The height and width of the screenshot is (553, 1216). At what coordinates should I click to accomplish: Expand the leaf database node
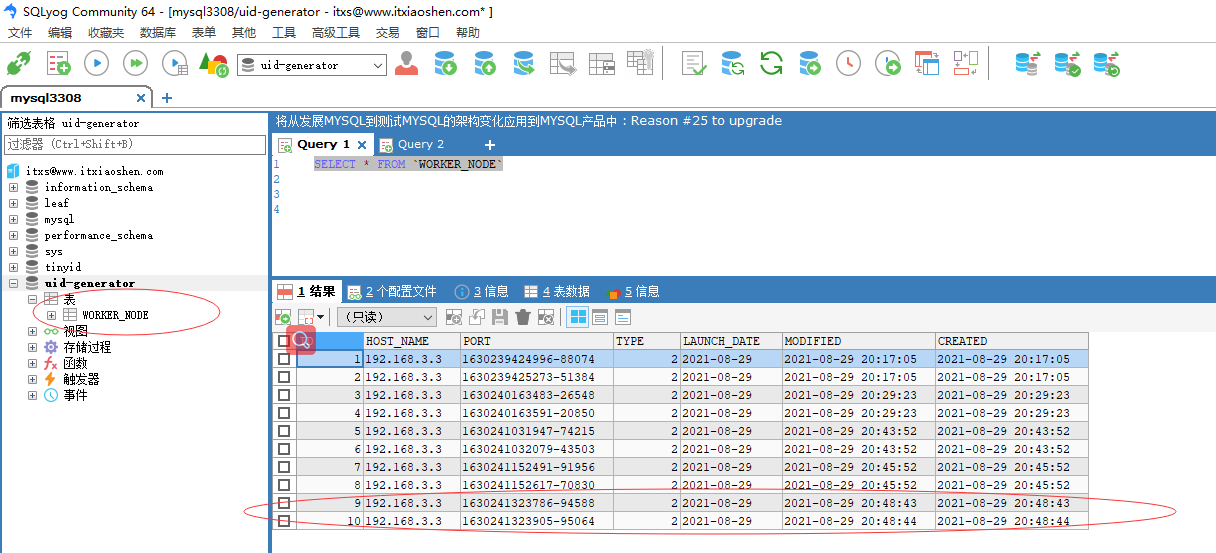14,203
